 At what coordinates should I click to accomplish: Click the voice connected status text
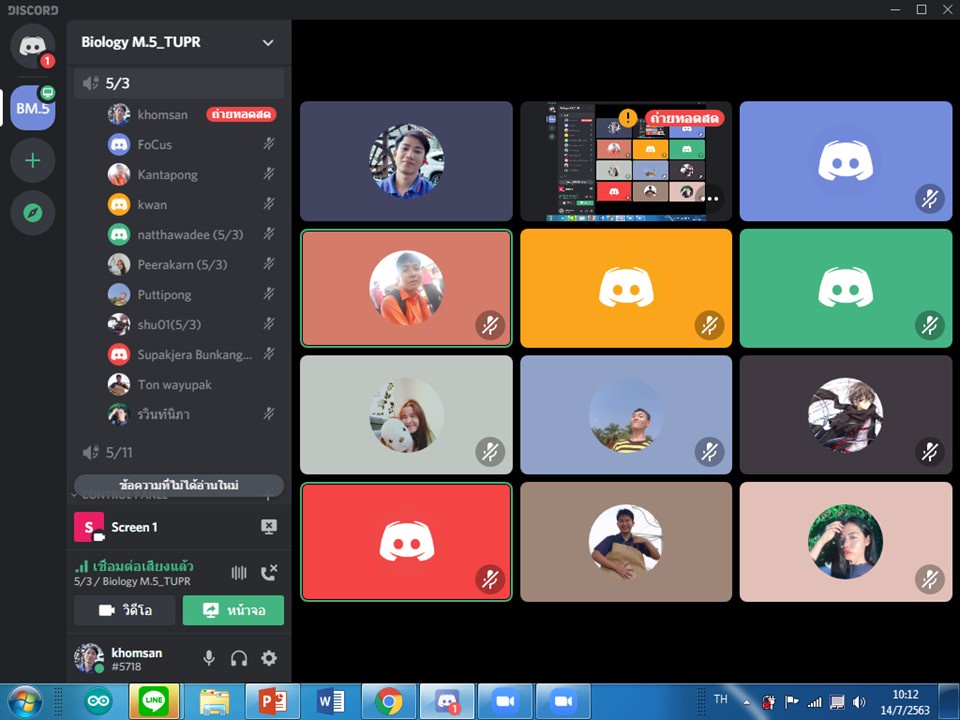(143, 566)
